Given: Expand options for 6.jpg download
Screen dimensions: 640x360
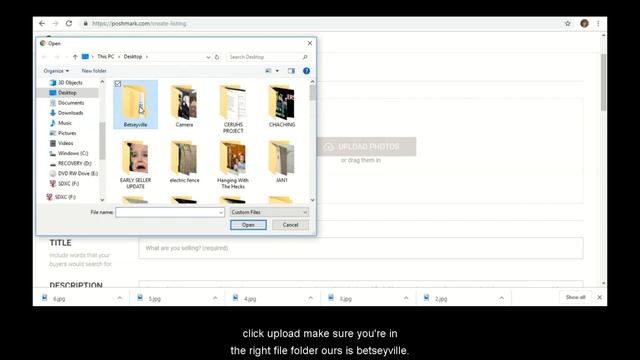Looking at the screenshot, I should coord(120,298).
